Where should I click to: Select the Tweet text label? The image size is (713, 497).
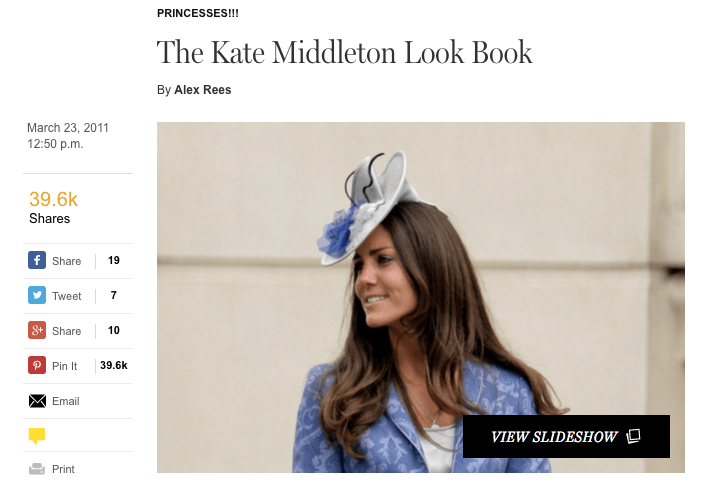[x=67, y=296]
